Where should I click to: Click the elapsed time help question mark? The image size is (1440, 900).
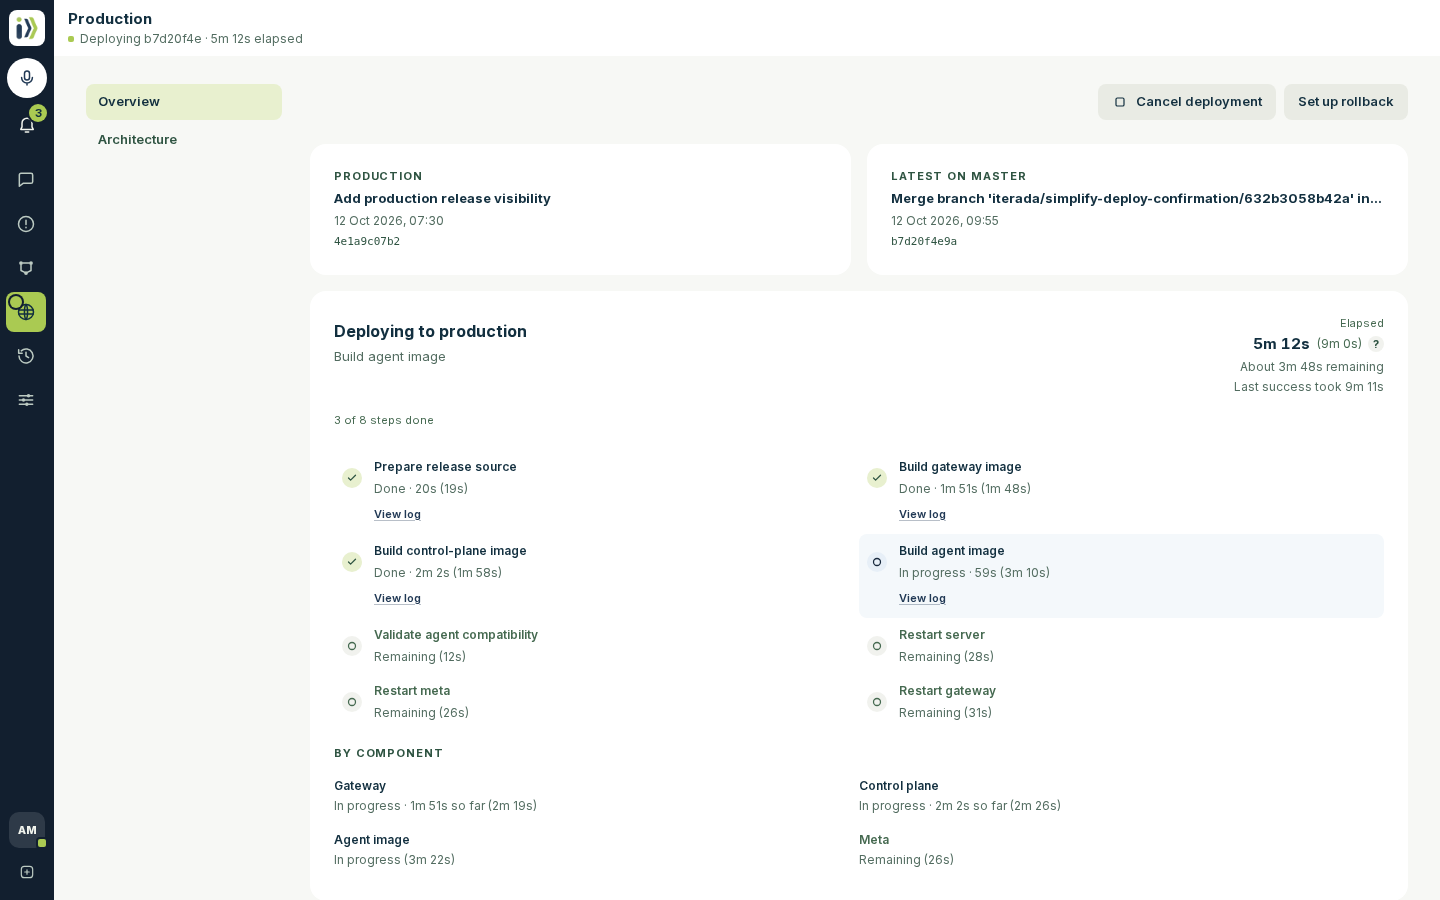[x=1376, y=344]
